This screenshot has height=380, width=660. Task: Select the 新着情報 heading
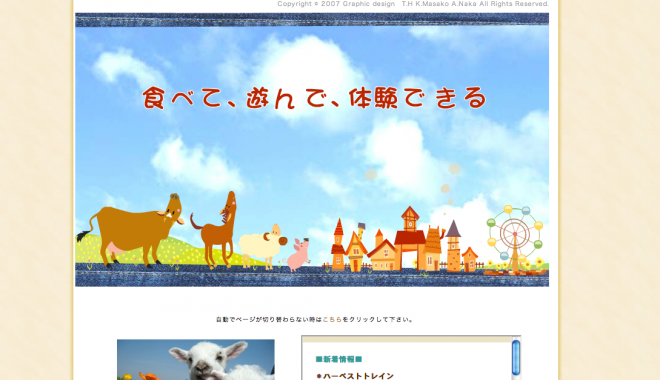[339, 359]
